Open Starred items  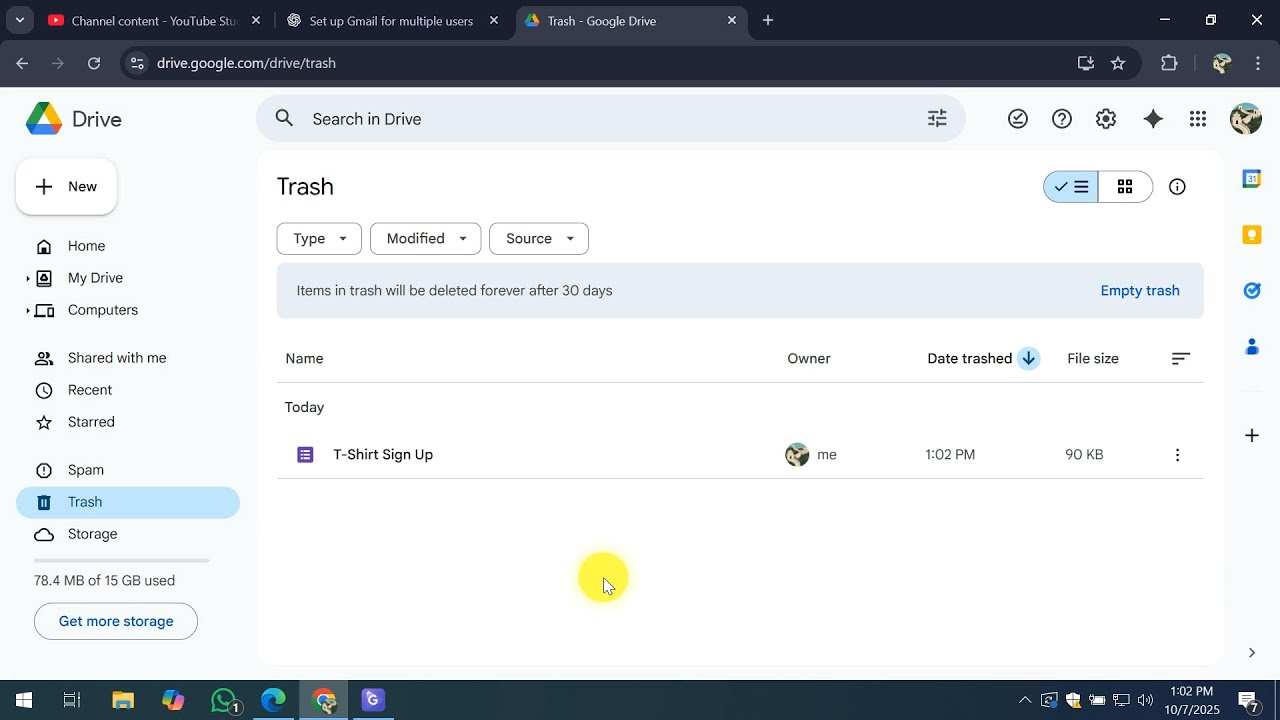point(128,422)
